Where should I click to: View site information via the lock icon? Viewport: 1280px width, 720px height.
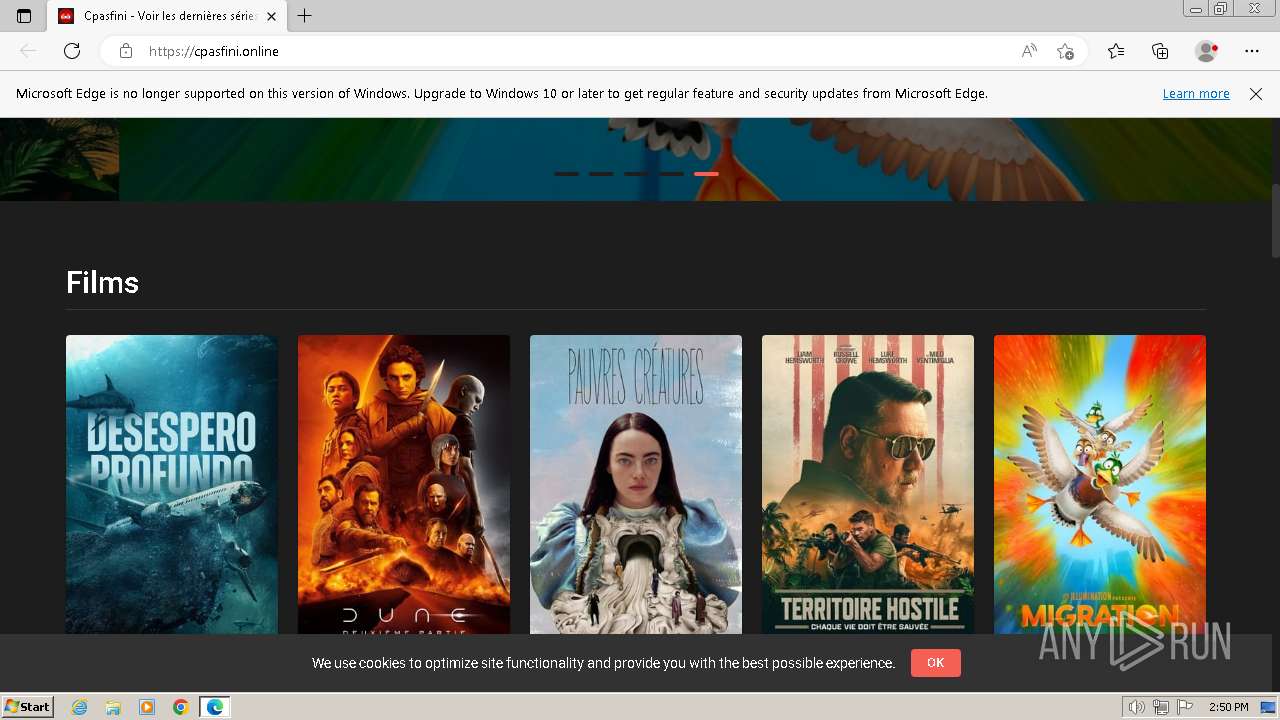point(126,51)
